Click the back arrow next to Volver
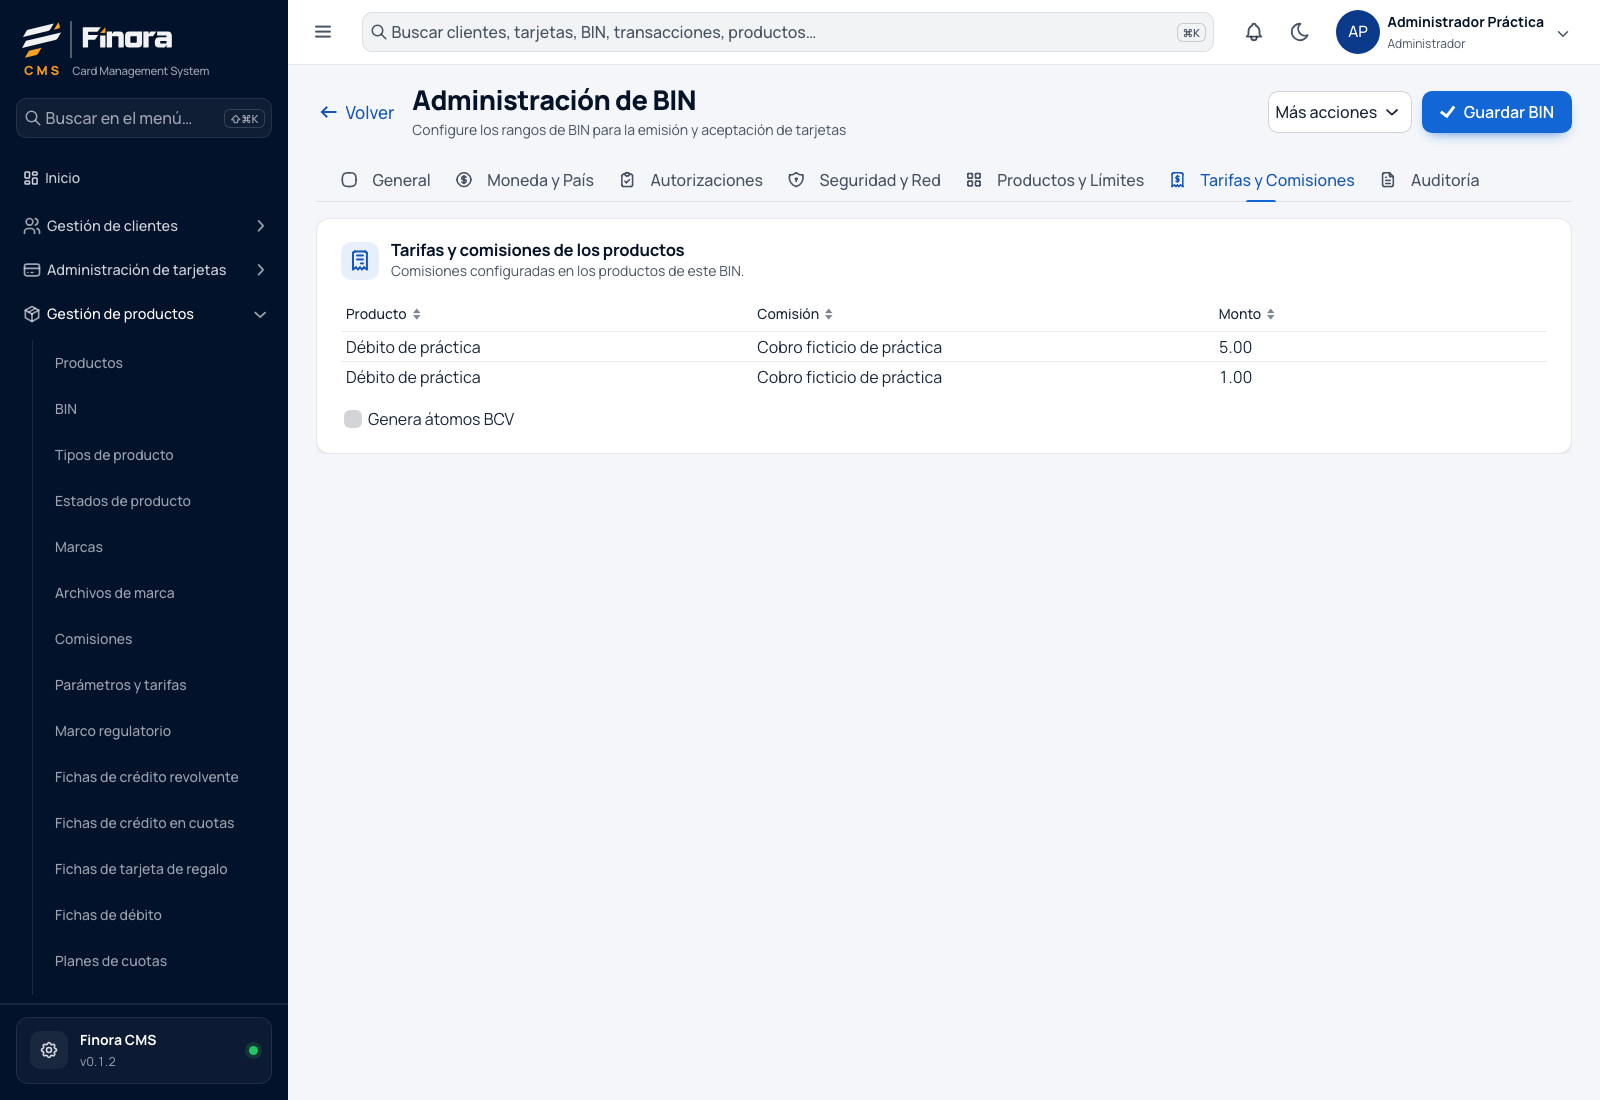 click(x=328, y=112)
